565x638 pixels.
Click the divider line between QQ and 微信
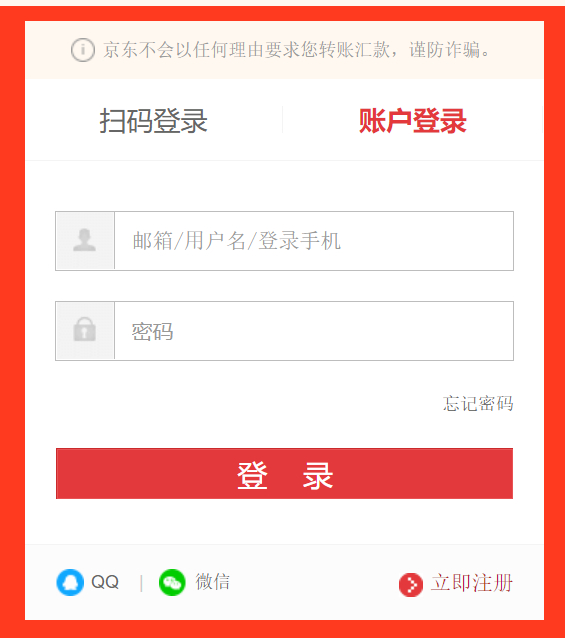(141, 583)
